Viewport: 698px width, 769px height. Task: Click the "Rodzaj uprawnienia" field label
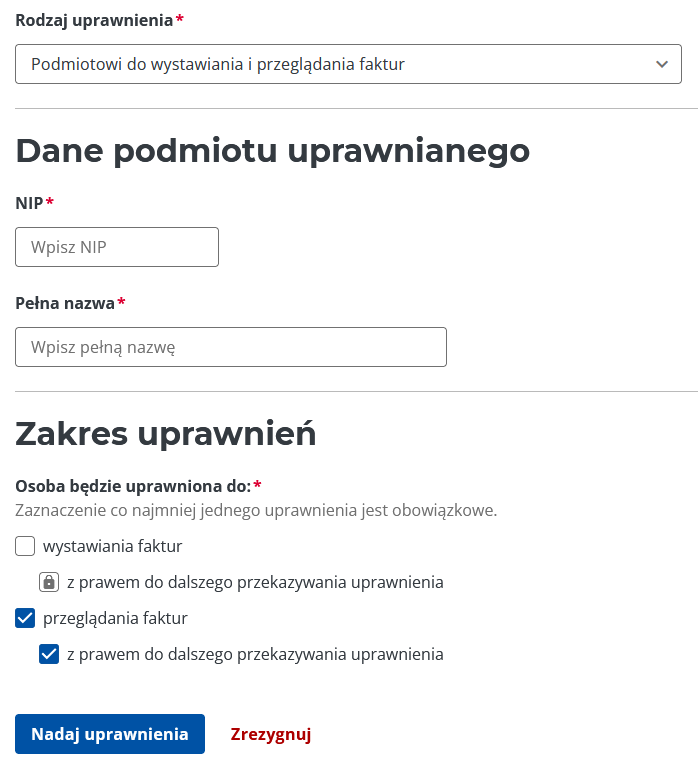pyautogui.click(x=94, y=20)
